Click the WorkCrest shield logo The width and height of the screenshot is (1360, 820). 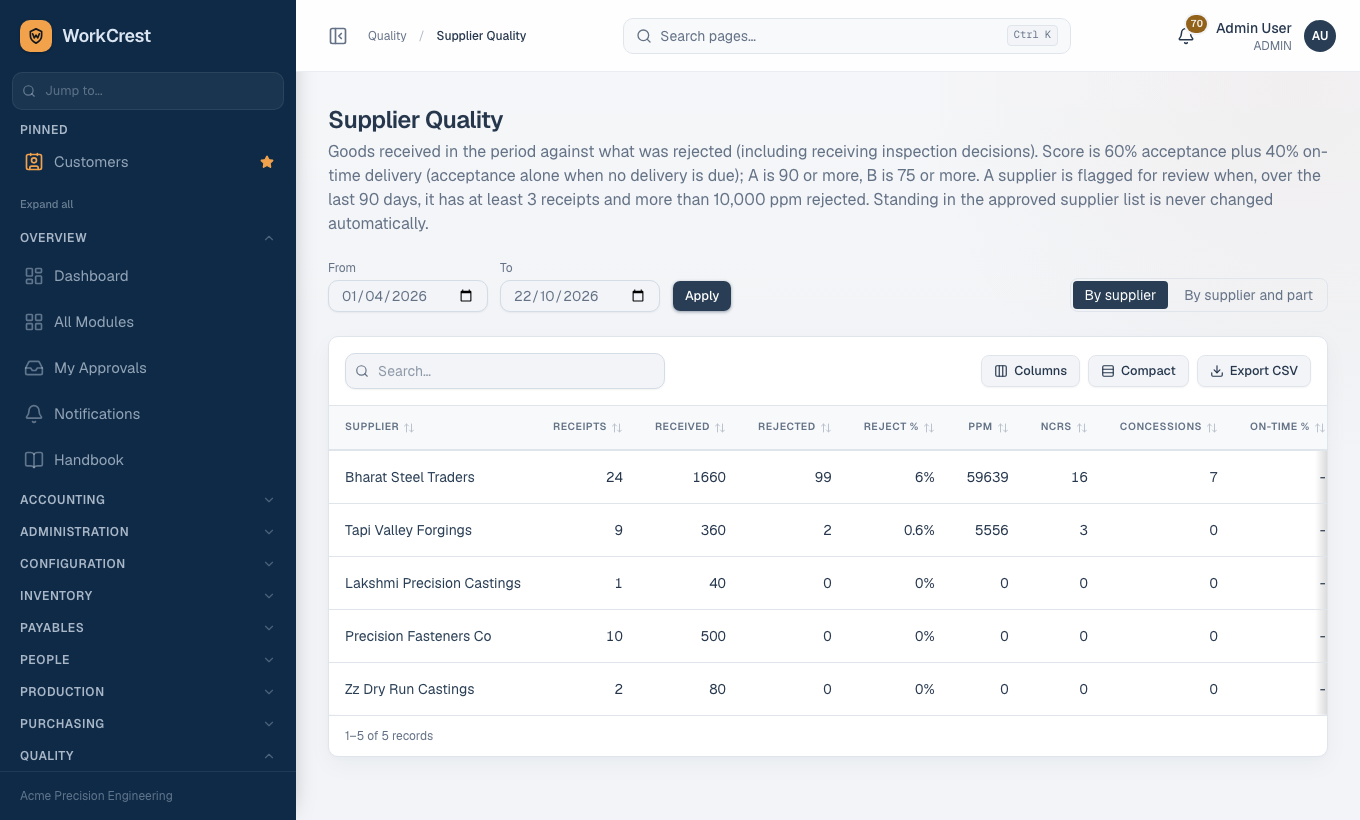click(36, 36)
